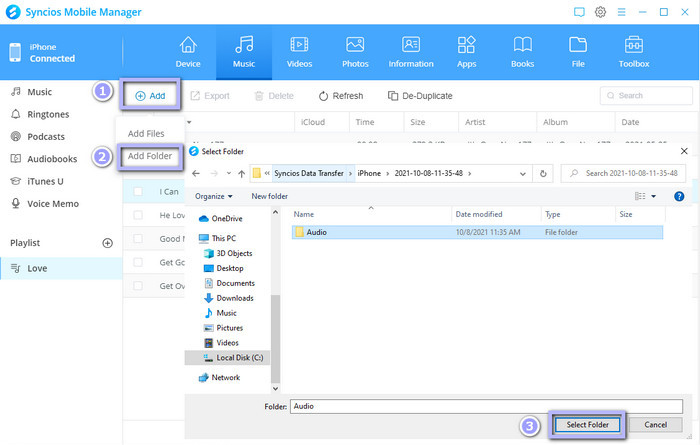Screen dimensions: 700x445
Task: Close the Select Folder dialog
Action: (684, 151)
